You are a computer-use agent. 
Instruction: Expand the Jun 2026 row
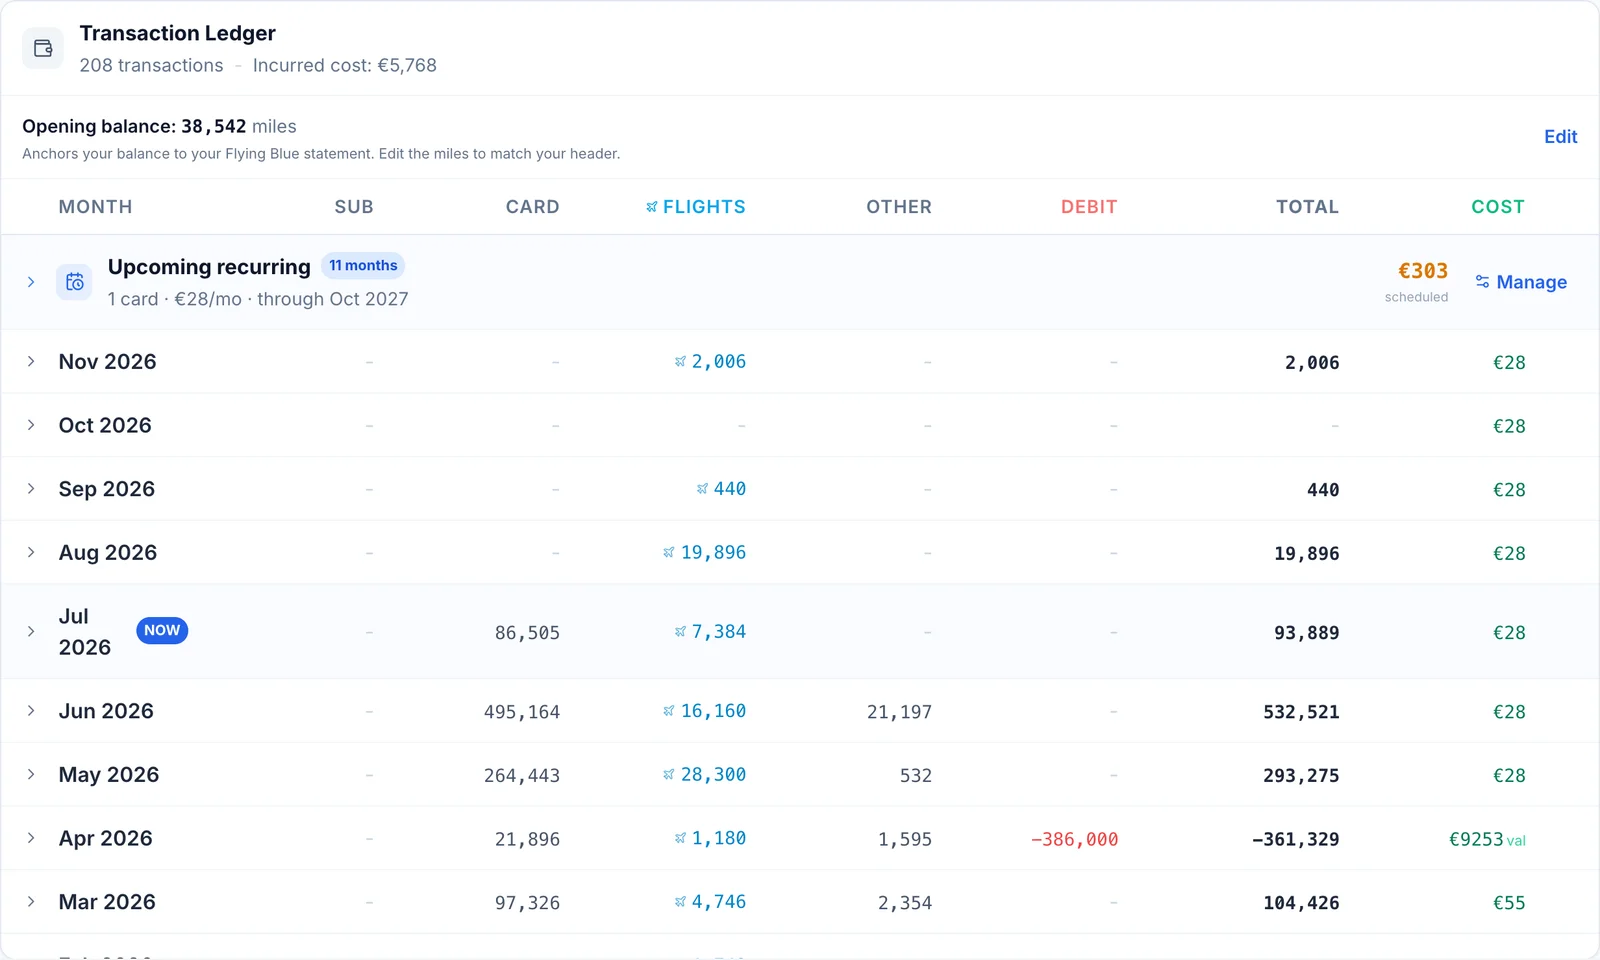(x=31, y=710)
